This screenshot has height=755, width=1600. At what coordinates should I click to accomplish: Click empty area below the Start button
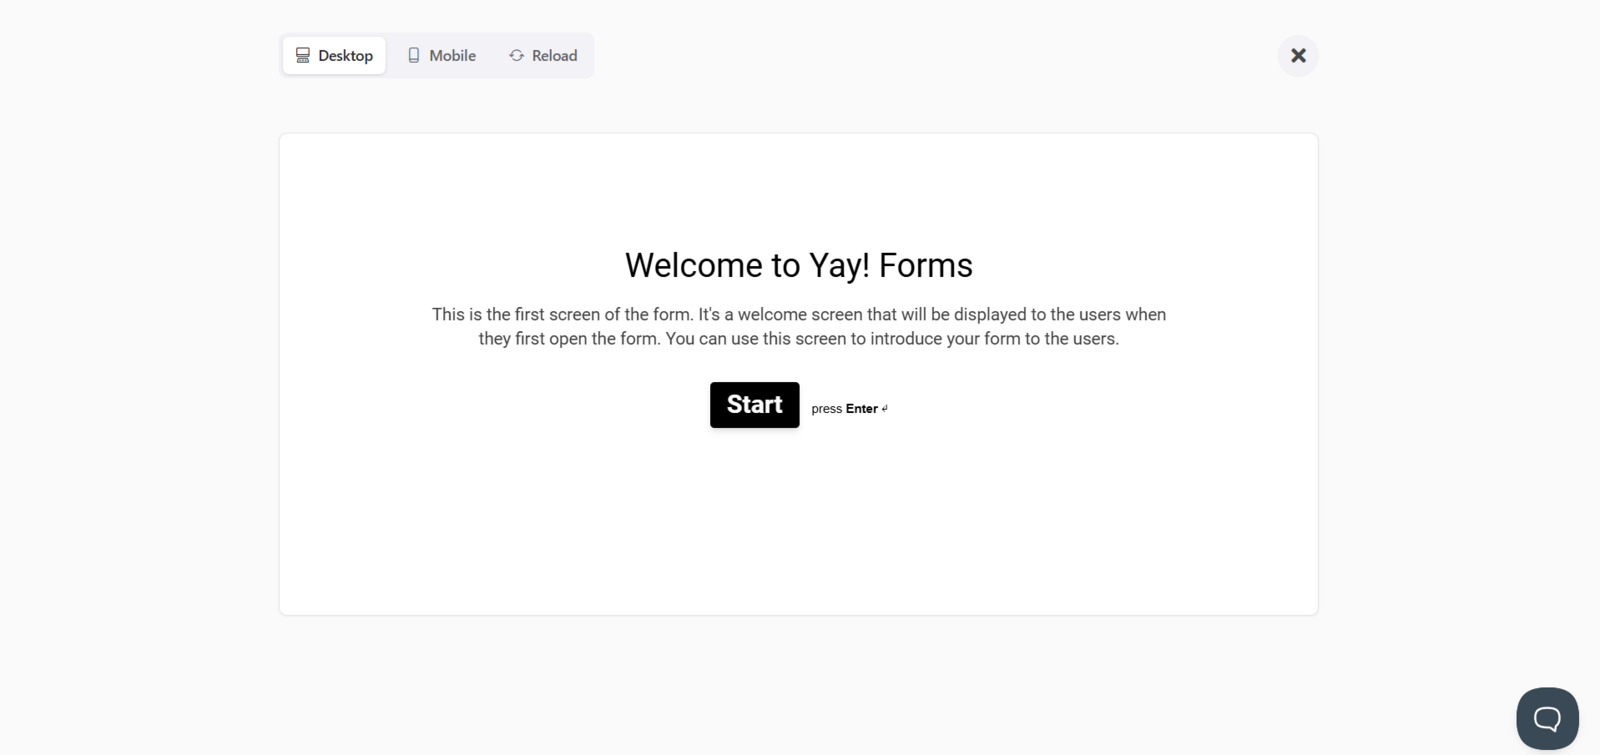click(x=799, y=520)
